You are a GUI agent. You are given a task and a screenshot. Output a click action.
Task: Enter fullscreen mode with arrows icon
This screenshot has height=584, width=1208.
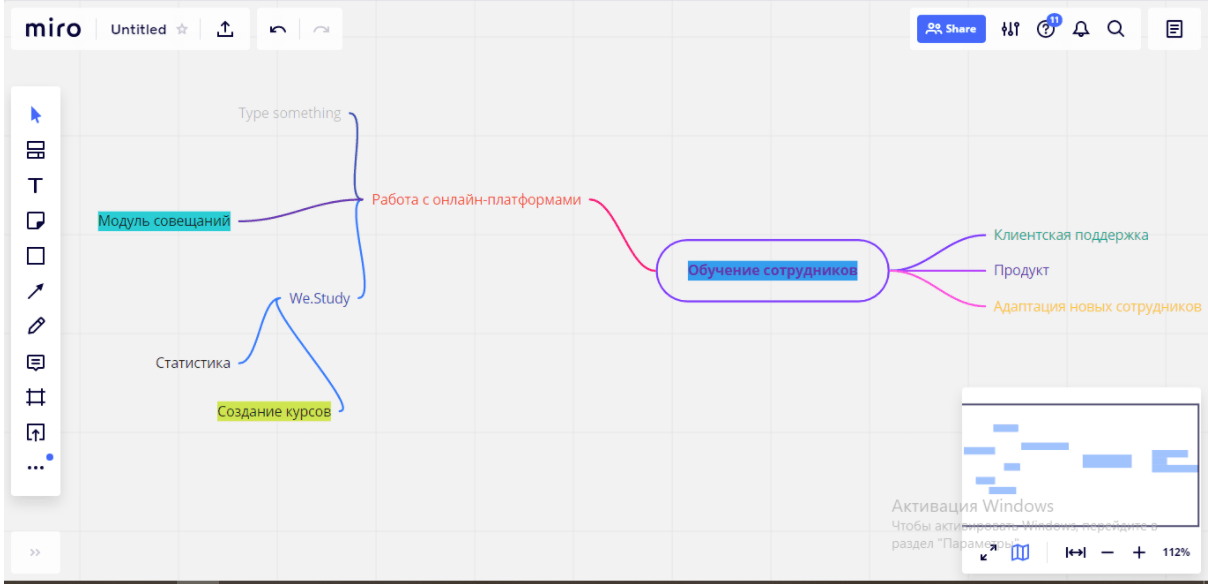[988, 552]
